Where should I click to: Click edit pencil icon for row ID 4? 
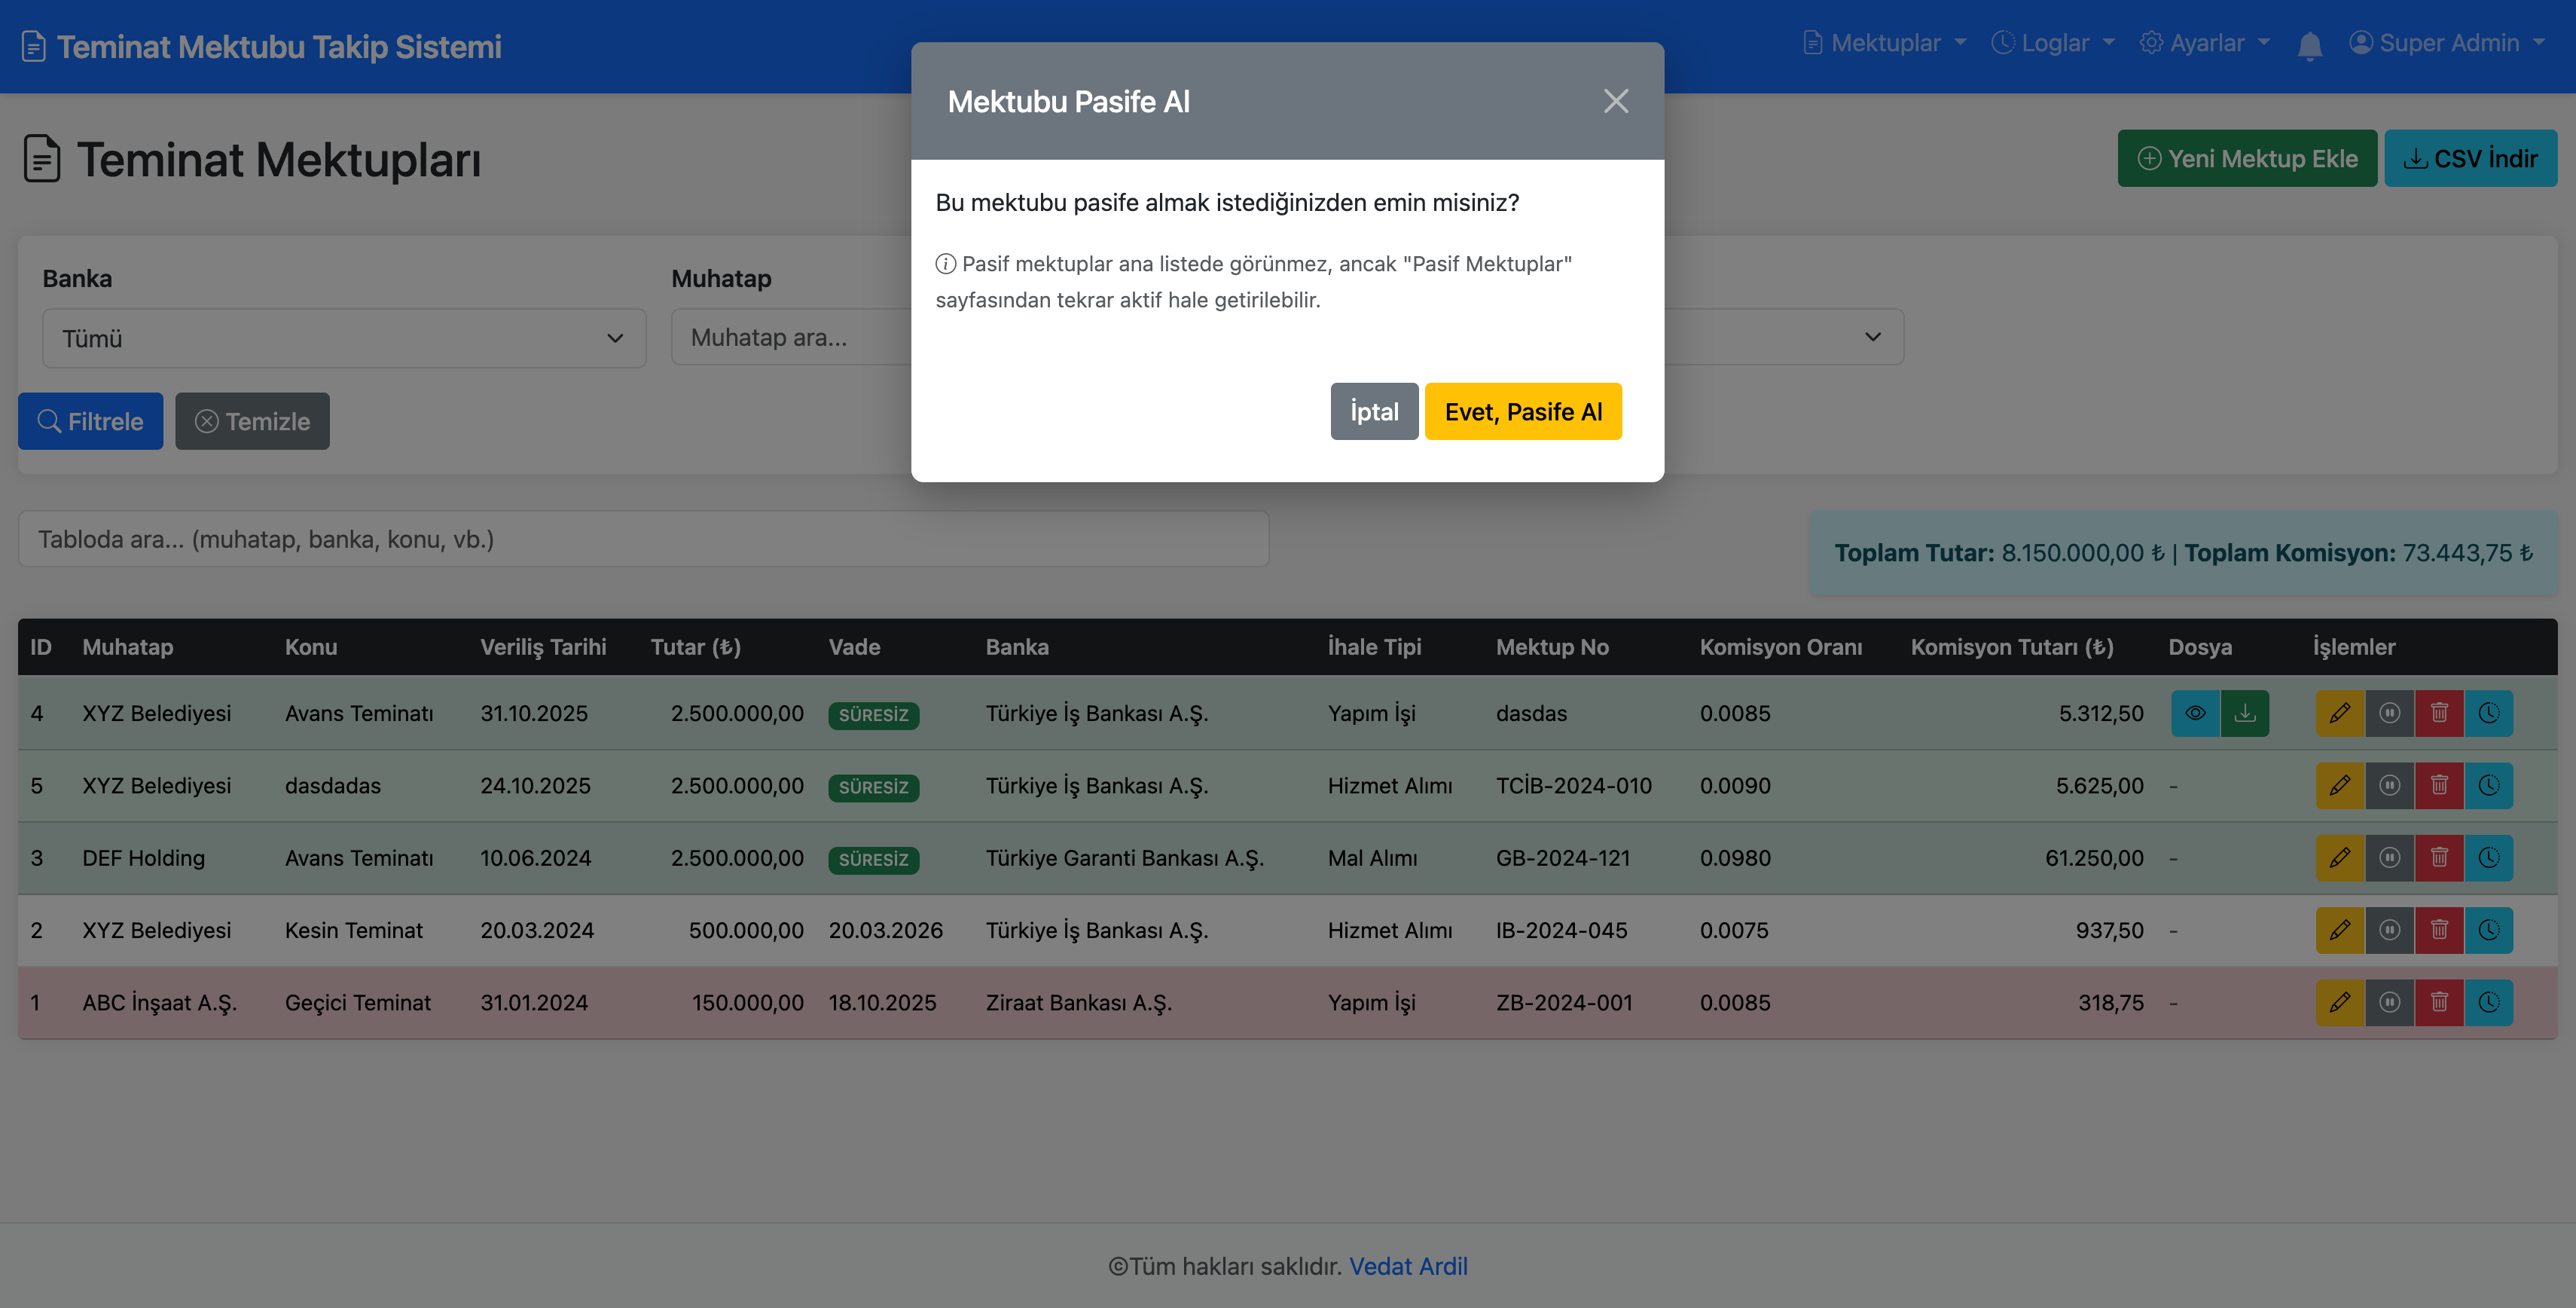pyautogui.click(x=2339, y=713)
